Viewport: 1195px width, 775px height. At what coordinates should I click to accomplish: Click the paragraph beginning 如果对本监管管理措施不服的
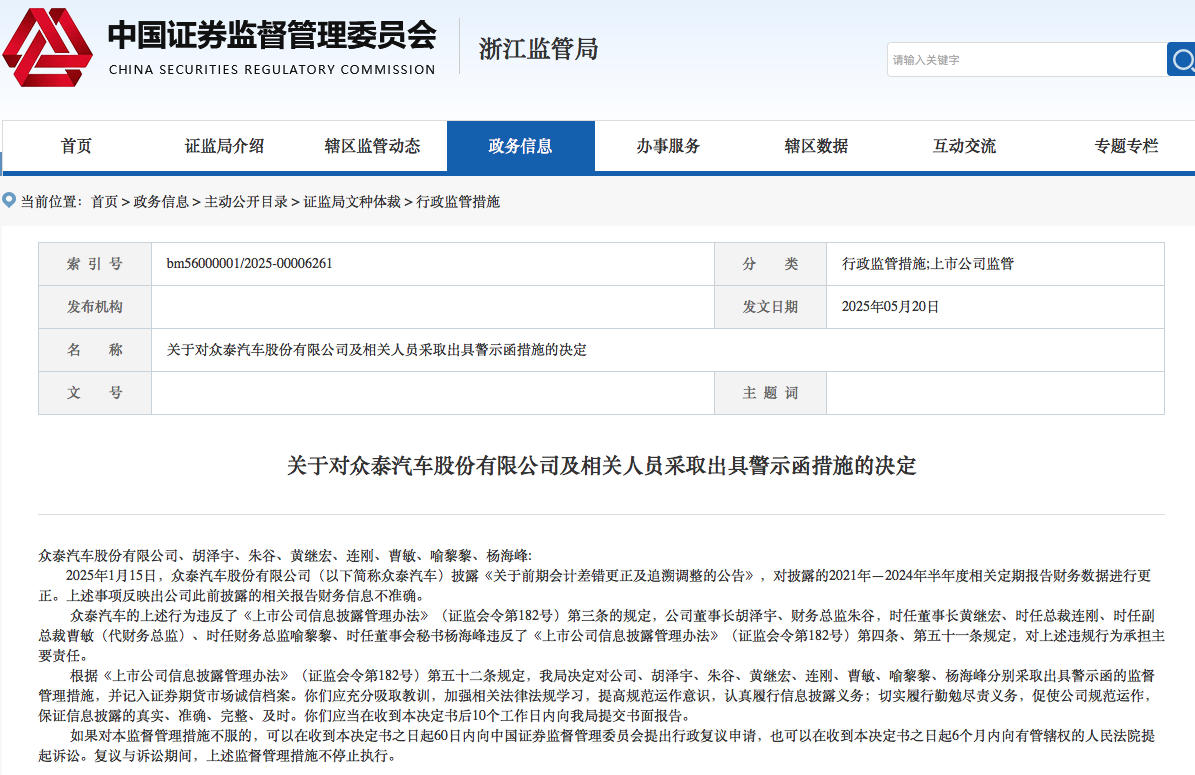pos(598,745)
